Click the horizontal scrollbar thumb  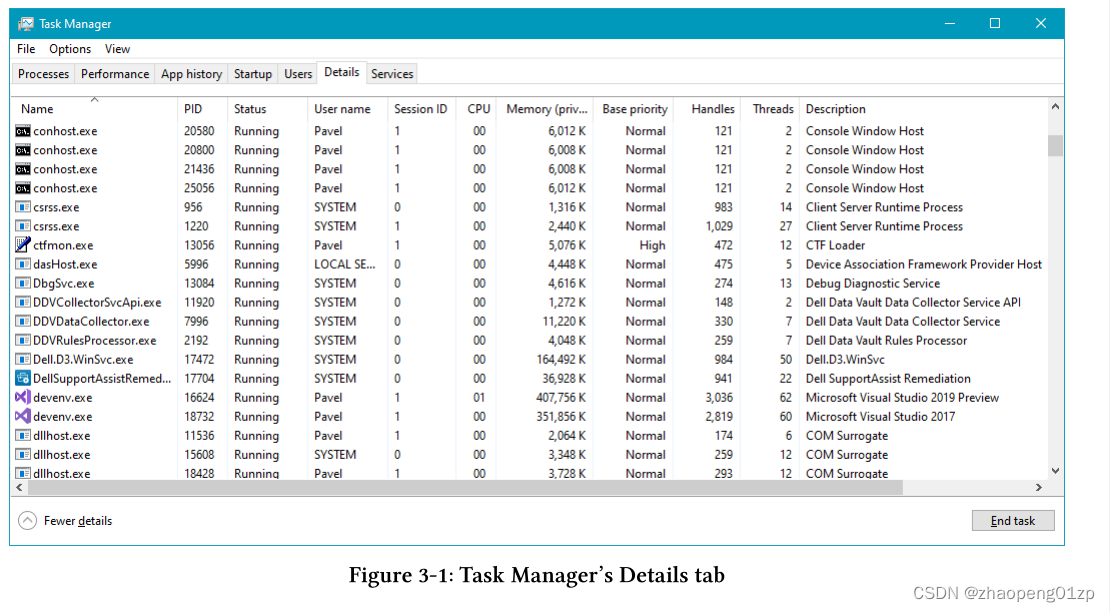(x=464, y=487)
